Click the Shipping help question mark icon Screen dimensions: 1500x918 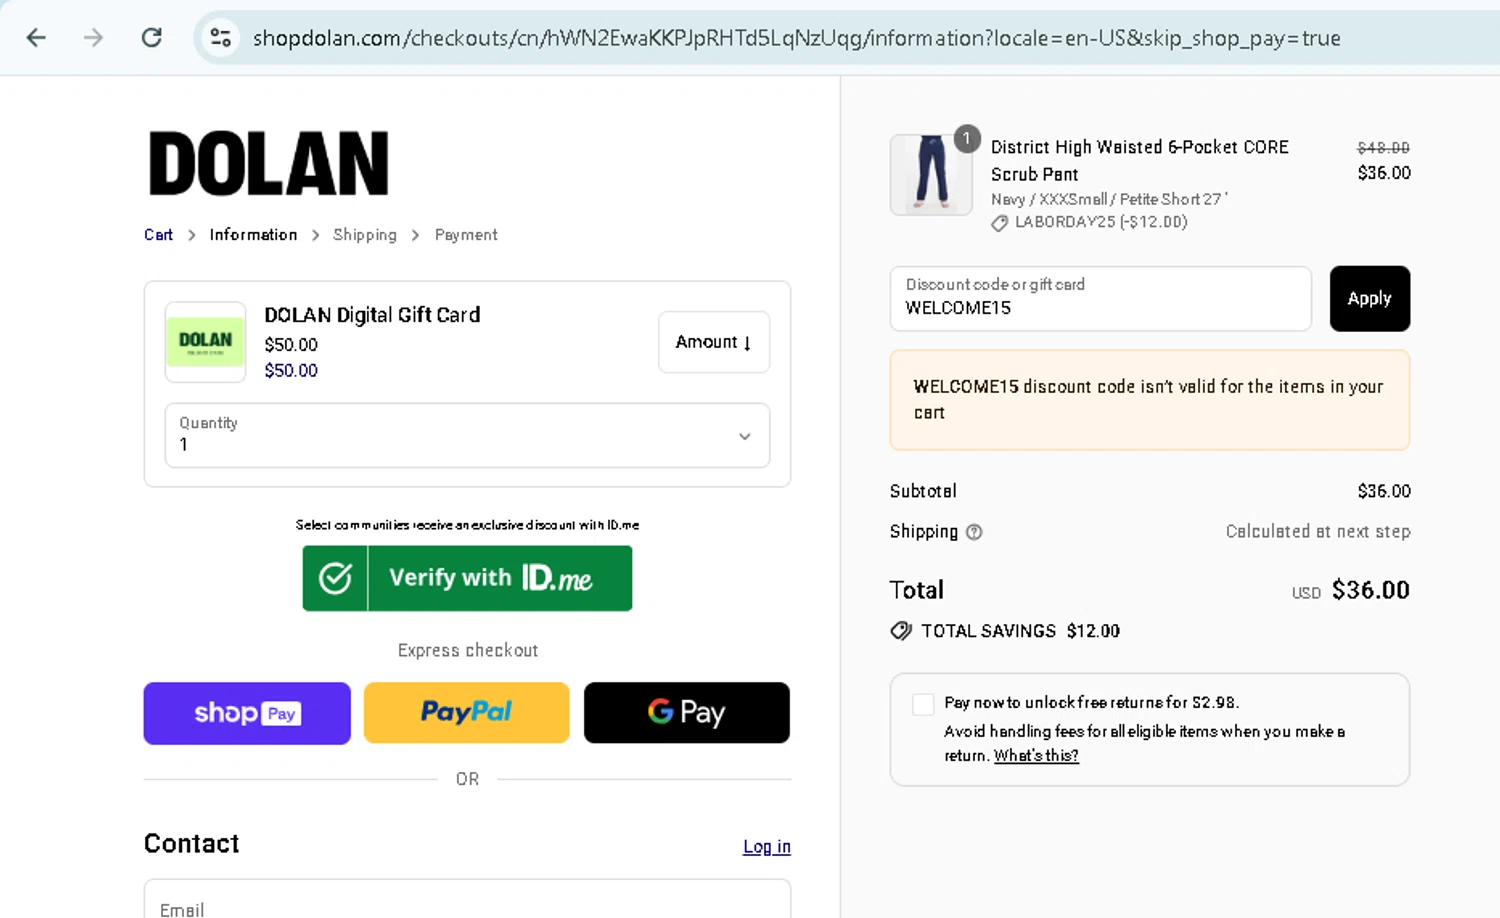point(974,532)
